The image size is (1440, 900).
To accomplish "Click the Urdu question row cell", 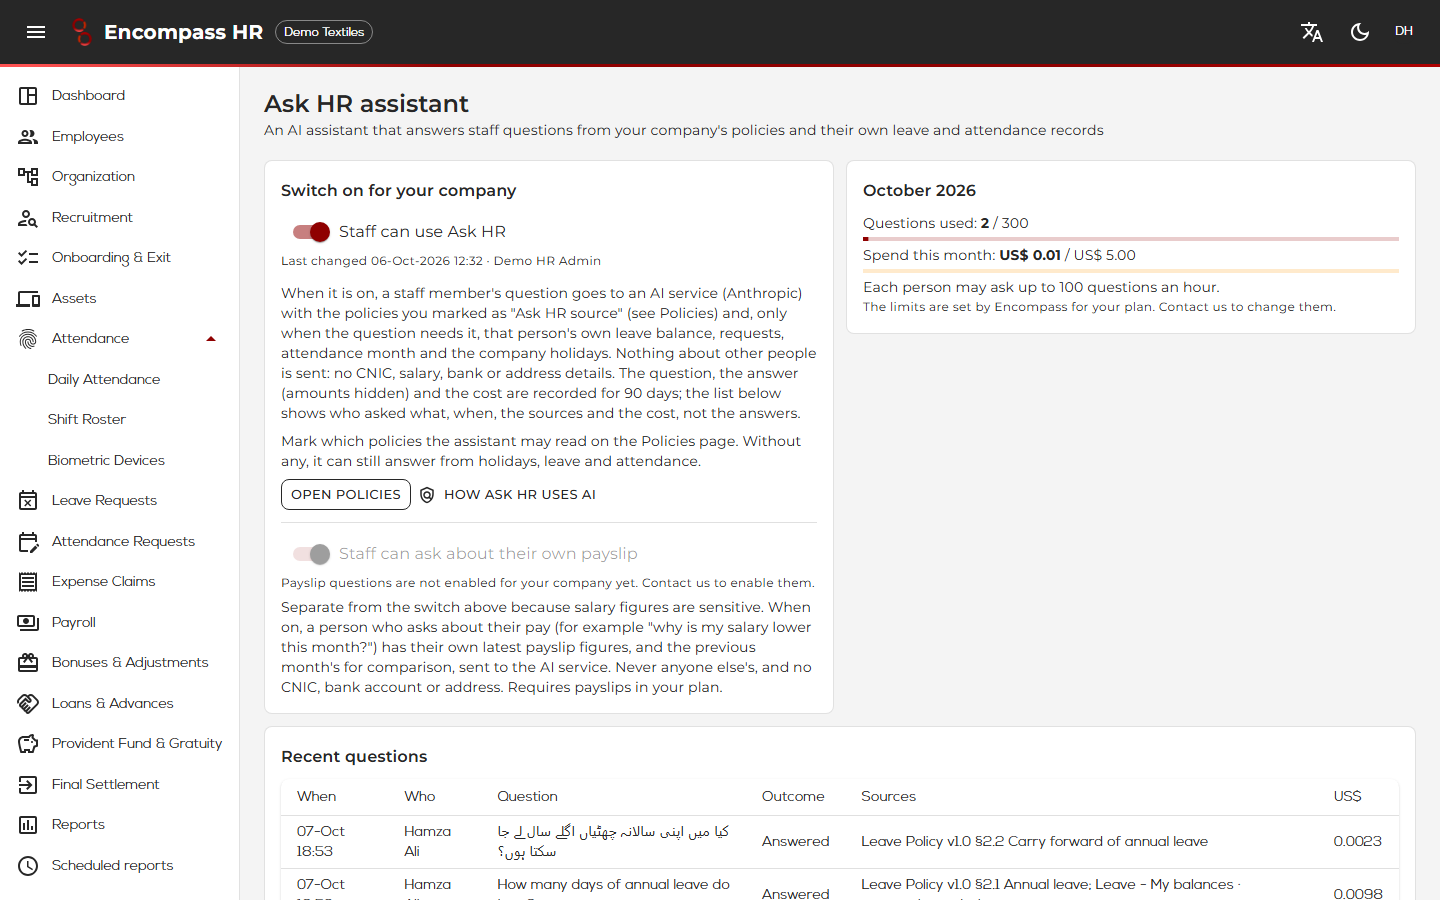I will [613, 842].
